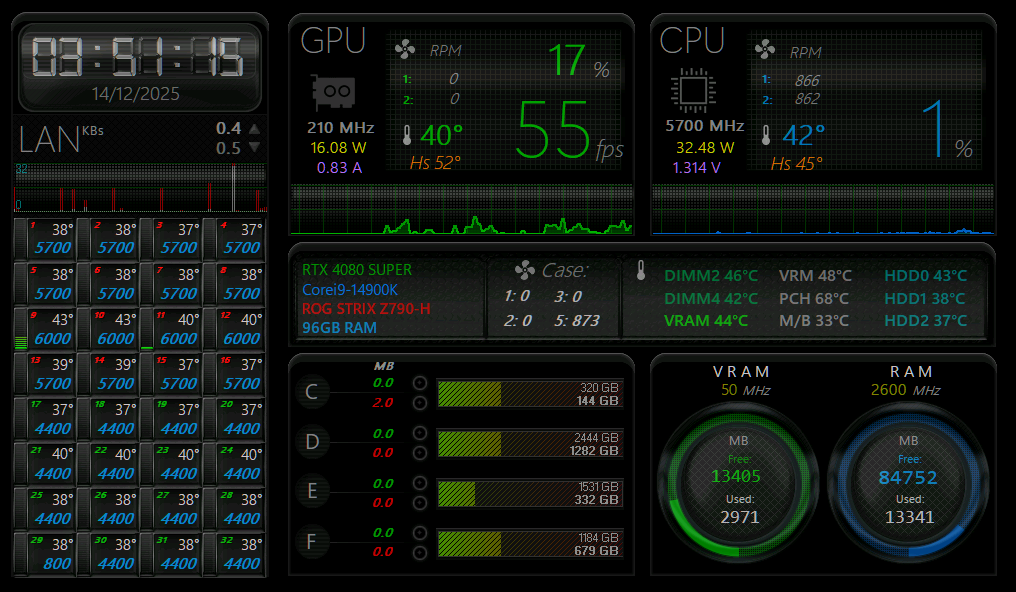Viewport: 1016px width, 592px height.
Task: Click the C drive usage bar
Action: [529, 394]
